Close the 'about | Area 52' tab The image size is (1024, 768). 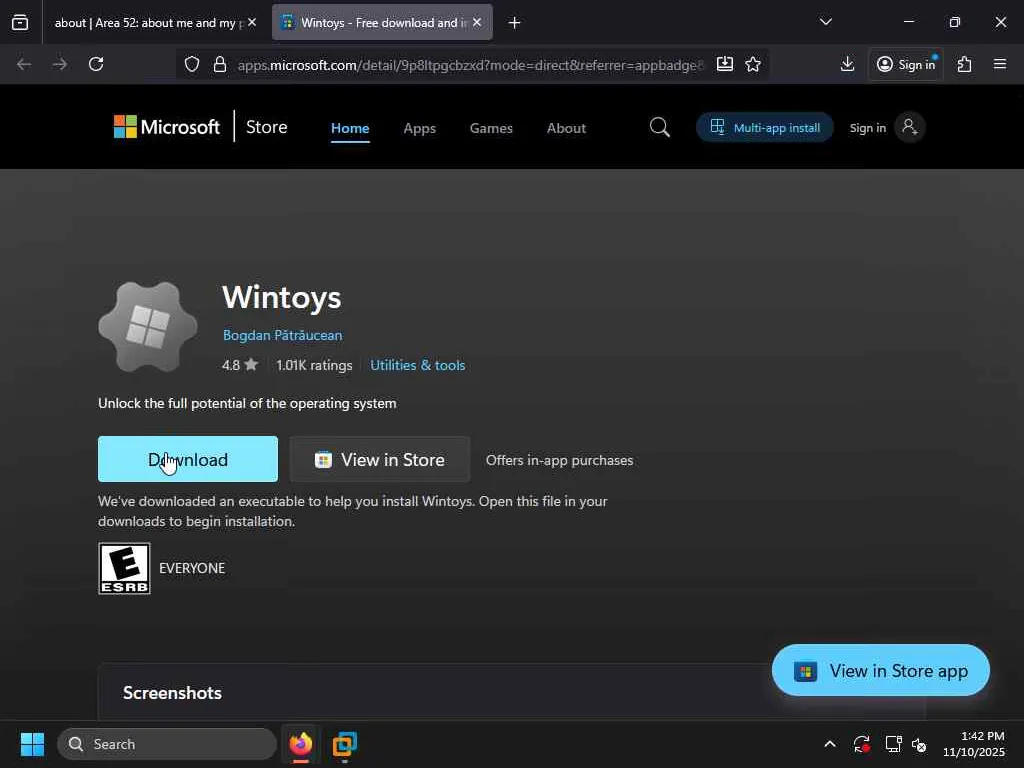click(x=252, y=22)
